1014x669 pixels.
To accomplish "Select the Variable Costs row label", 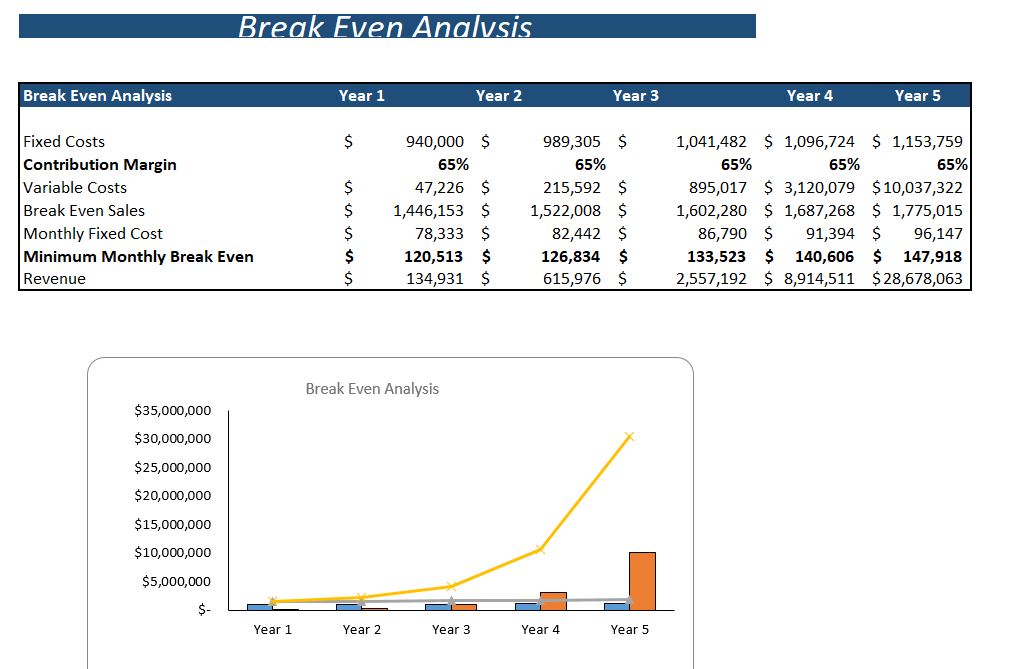I will 75,187.
